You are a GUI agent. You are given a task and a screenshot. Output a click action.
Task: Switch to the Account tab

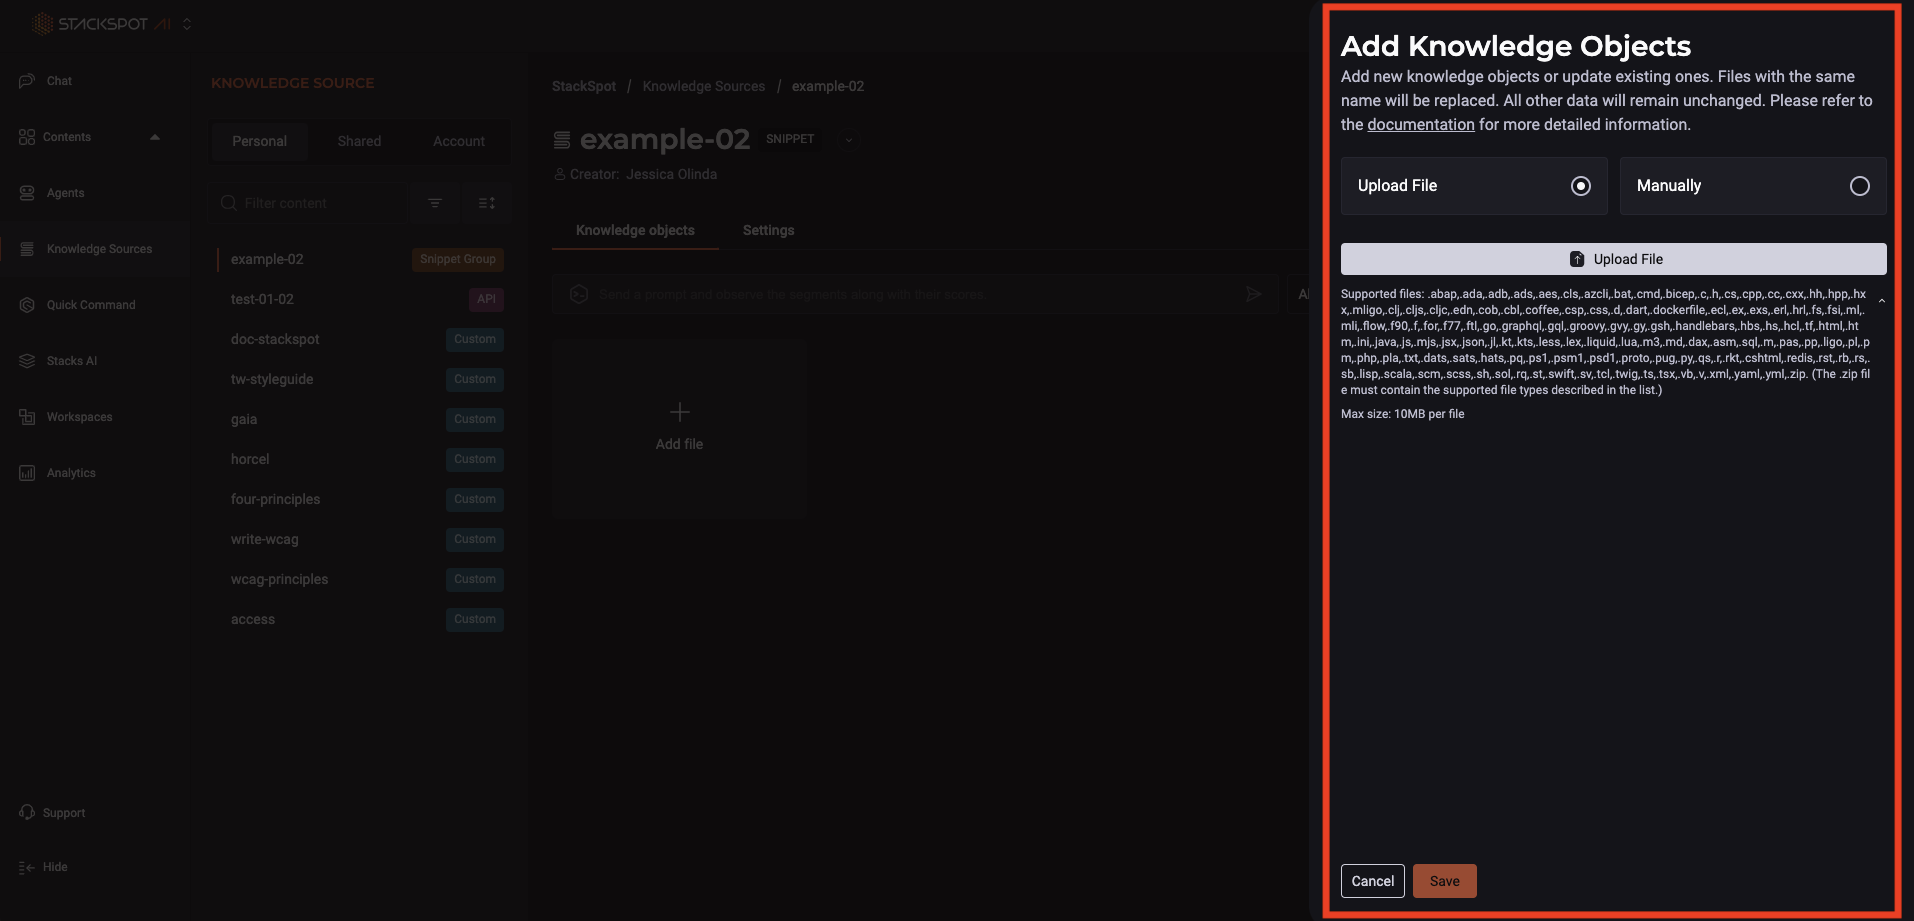click(459, 141)
